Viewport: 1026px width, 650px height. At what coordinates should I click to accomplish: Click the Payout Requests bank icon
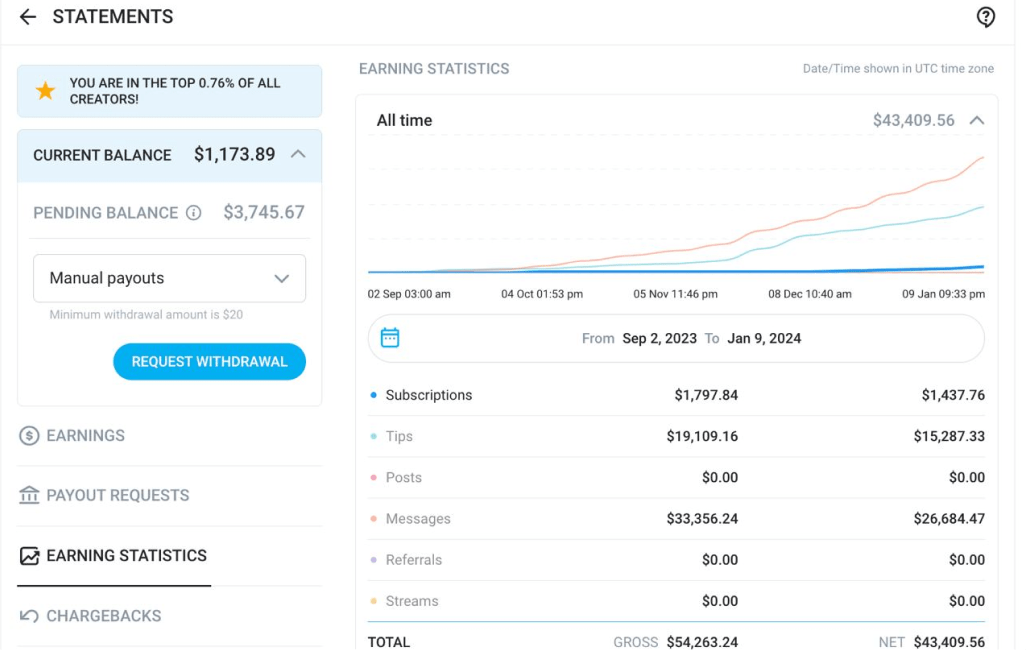(x=29, y=496)
